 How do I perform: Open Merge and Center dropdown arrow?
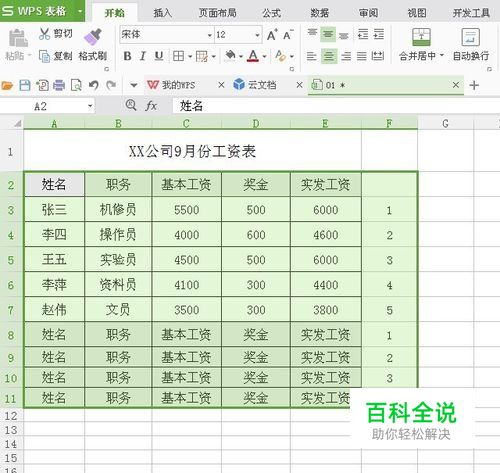tap(442, 55)
